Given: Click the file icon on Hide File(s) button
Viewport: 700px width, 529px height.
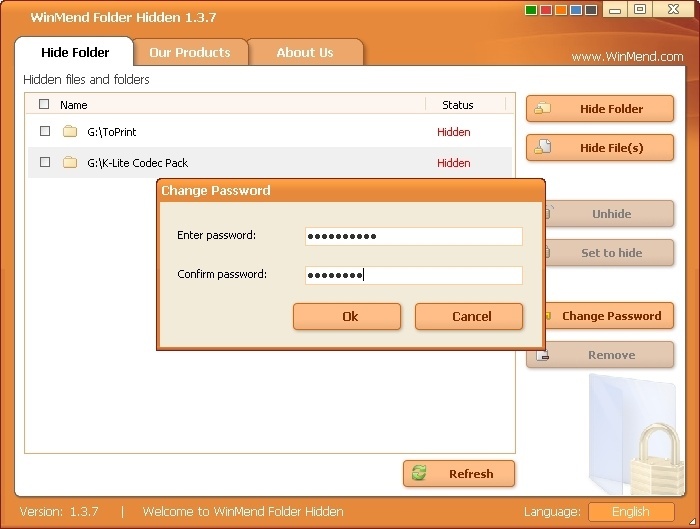Looking at the screenshot, I should click(543, 146).
